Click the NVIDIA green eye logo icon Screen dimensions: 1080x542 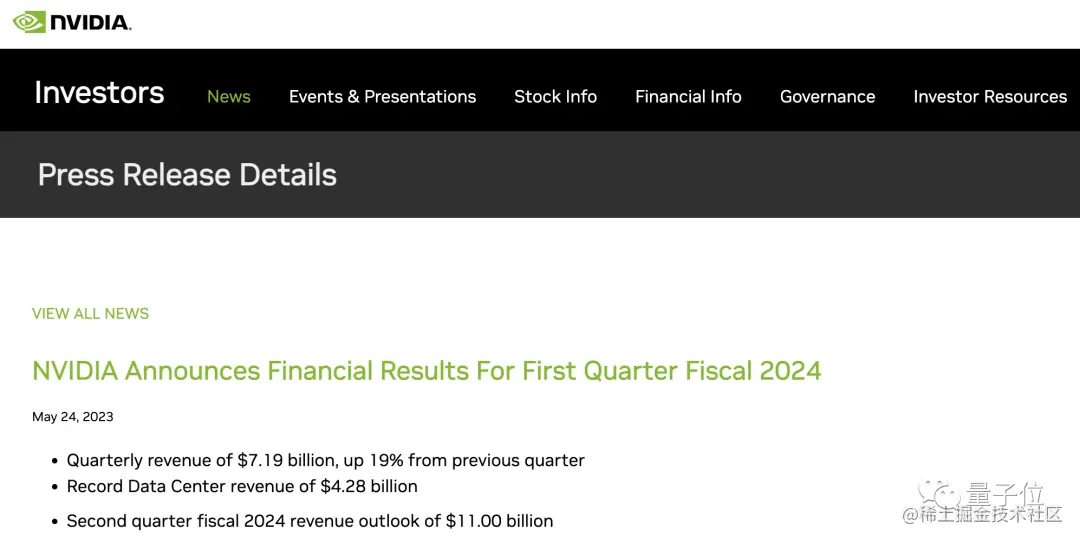[x=29, y=21]
